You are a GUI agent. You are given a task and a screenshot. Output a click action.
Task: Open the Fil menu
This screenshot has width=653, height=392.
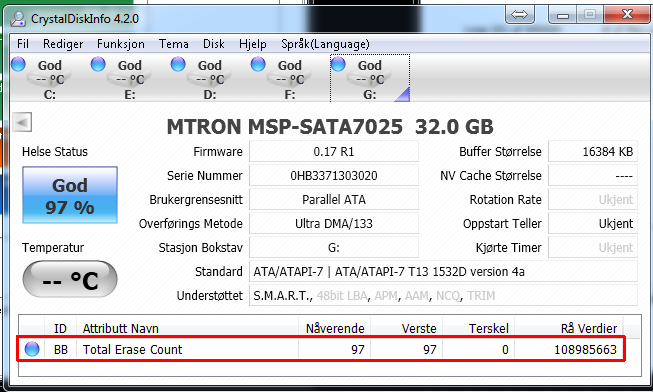point(23,44)
